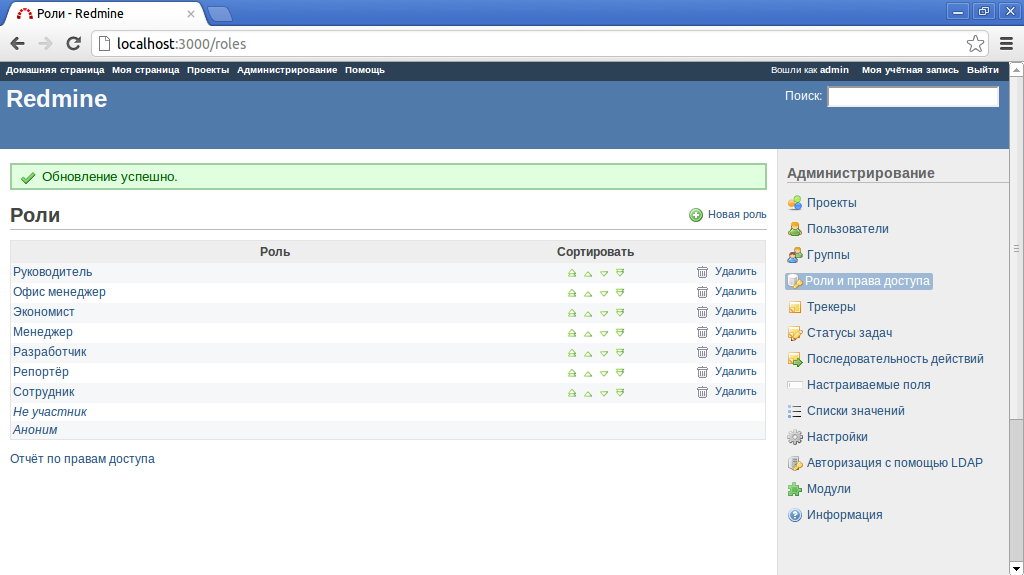Open the Офис менеджер role

(x=59, y=292)
